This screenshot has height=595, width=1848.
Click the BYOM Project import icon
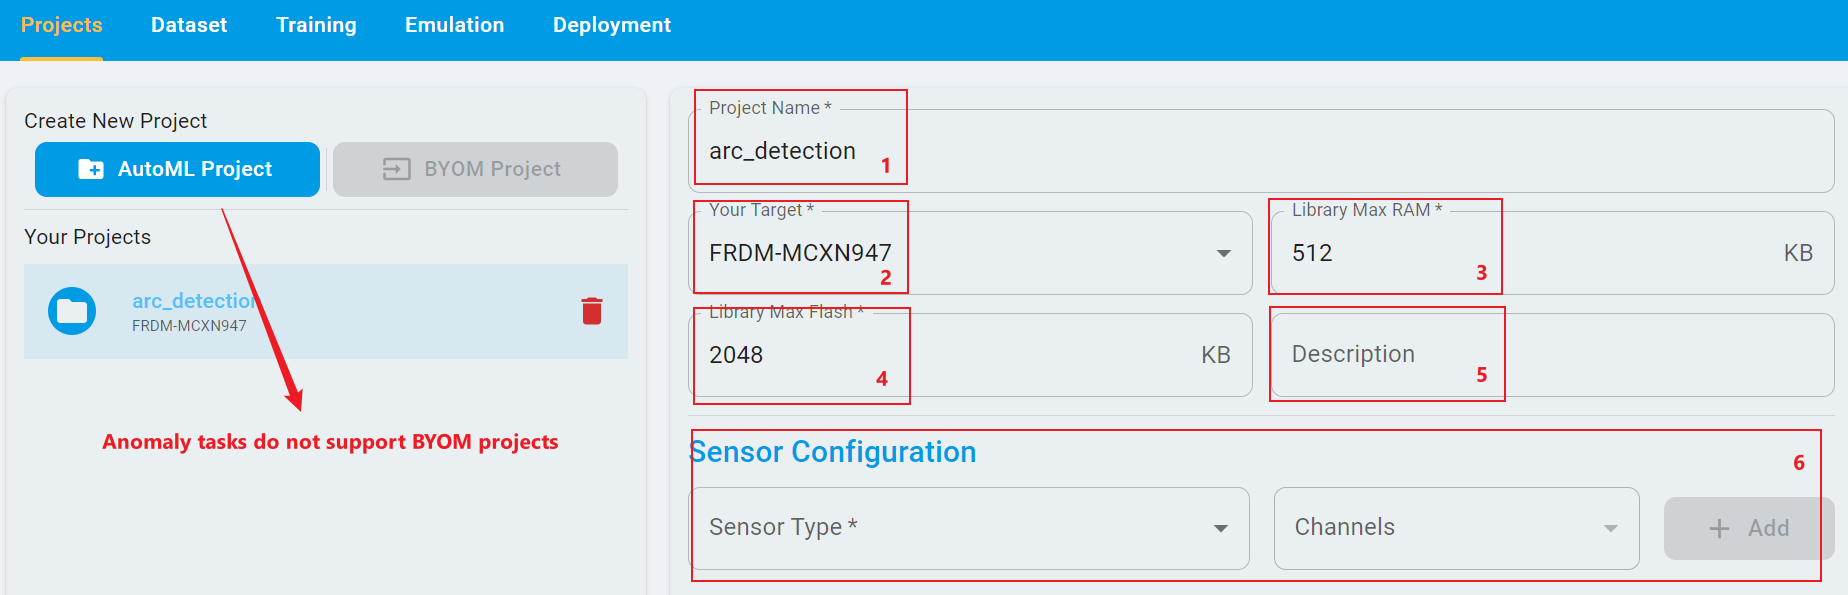(396, 169)
